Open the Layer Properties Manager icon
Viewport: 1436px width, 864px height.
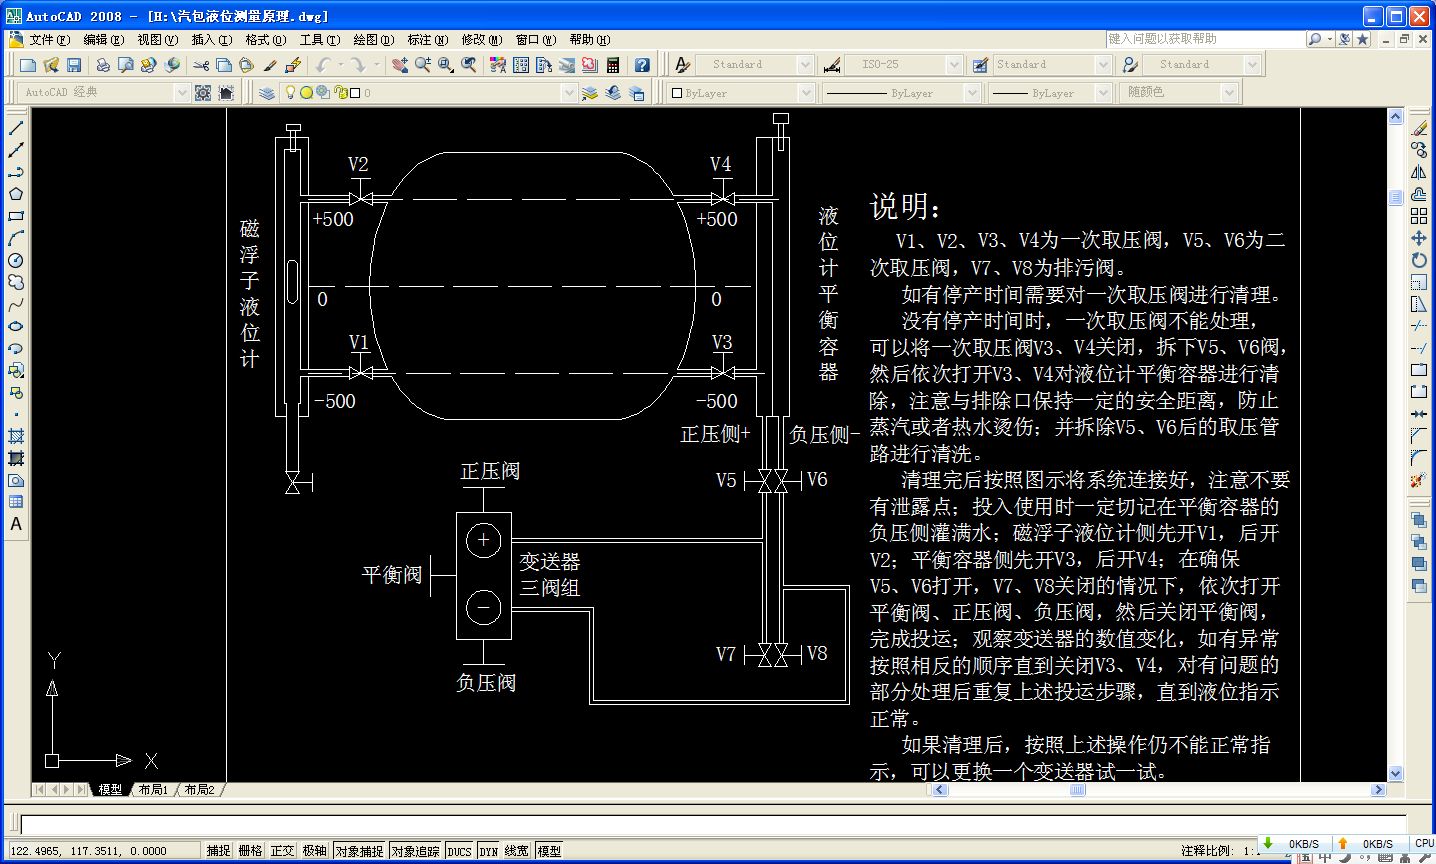click(267, 93)
